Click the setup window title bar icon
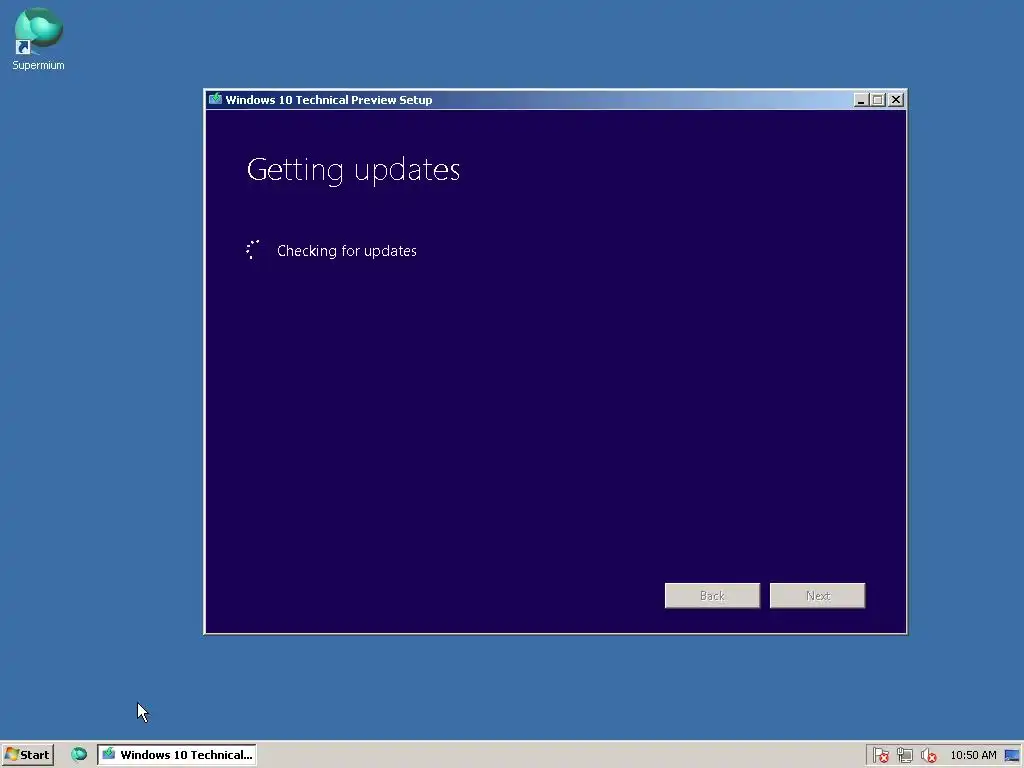The height and width of the screenshot is (768, 1024). [x=216, y=99]
